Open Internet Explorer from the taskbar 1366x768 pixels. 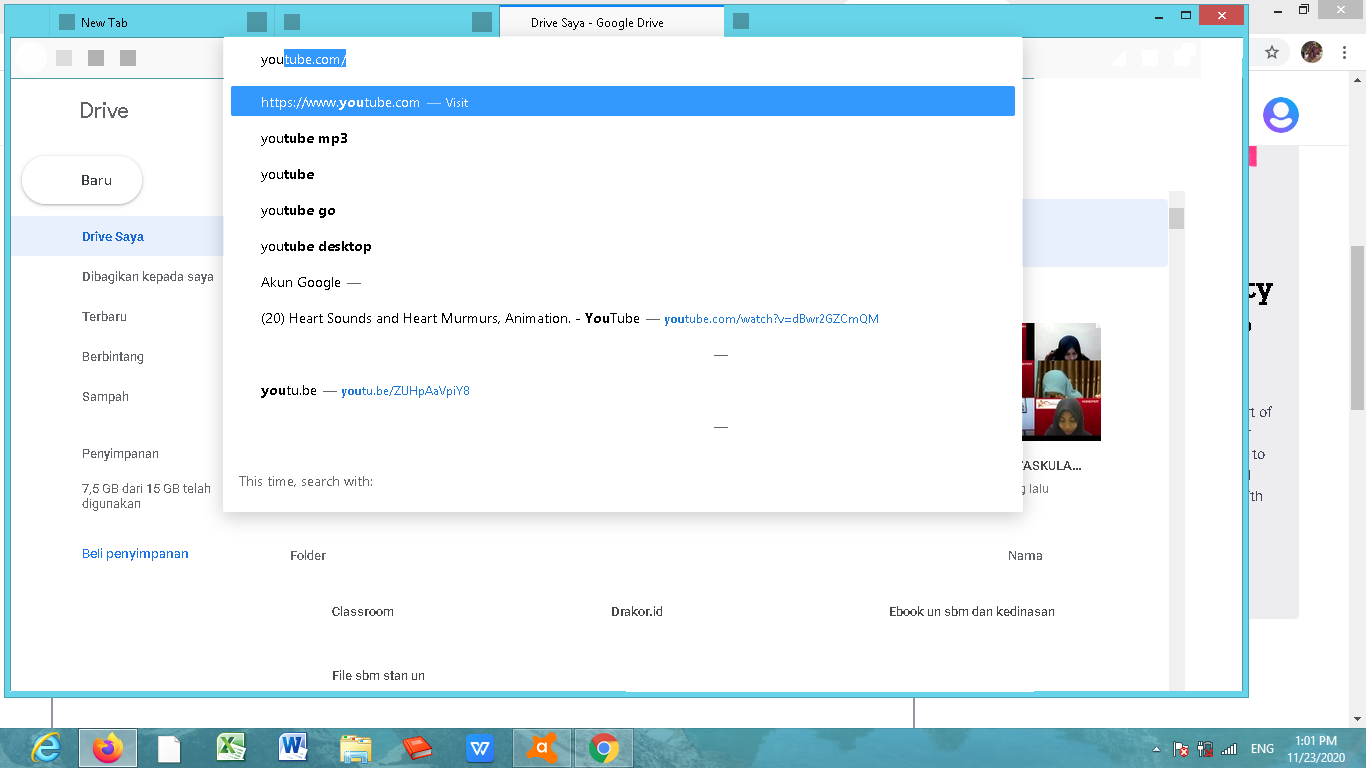(46, 748)
